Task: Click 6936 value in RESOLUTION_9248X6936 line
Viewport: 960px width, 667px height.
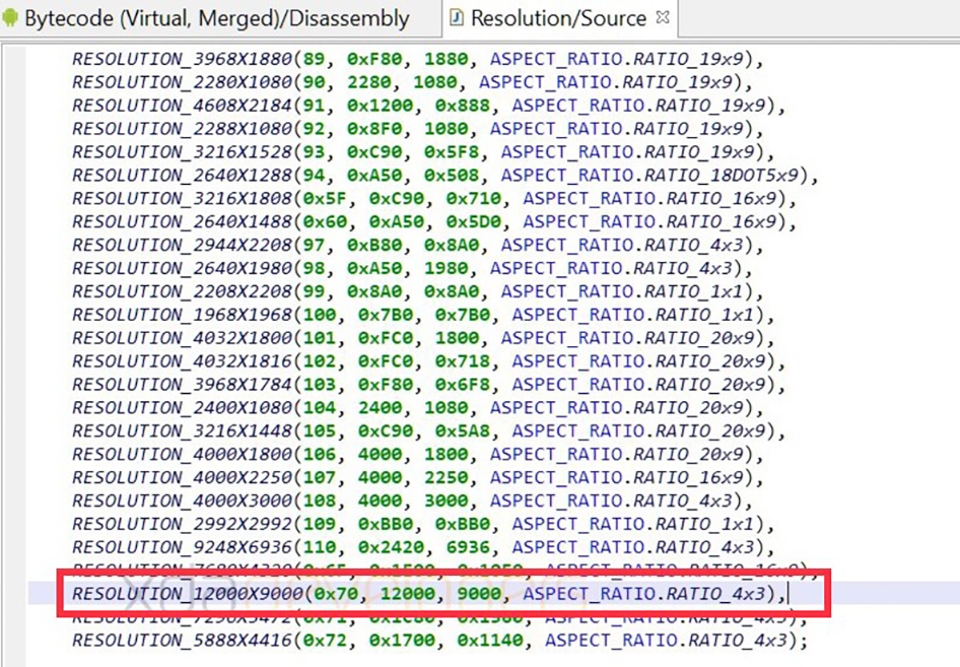Action: (x=468, y=548)
